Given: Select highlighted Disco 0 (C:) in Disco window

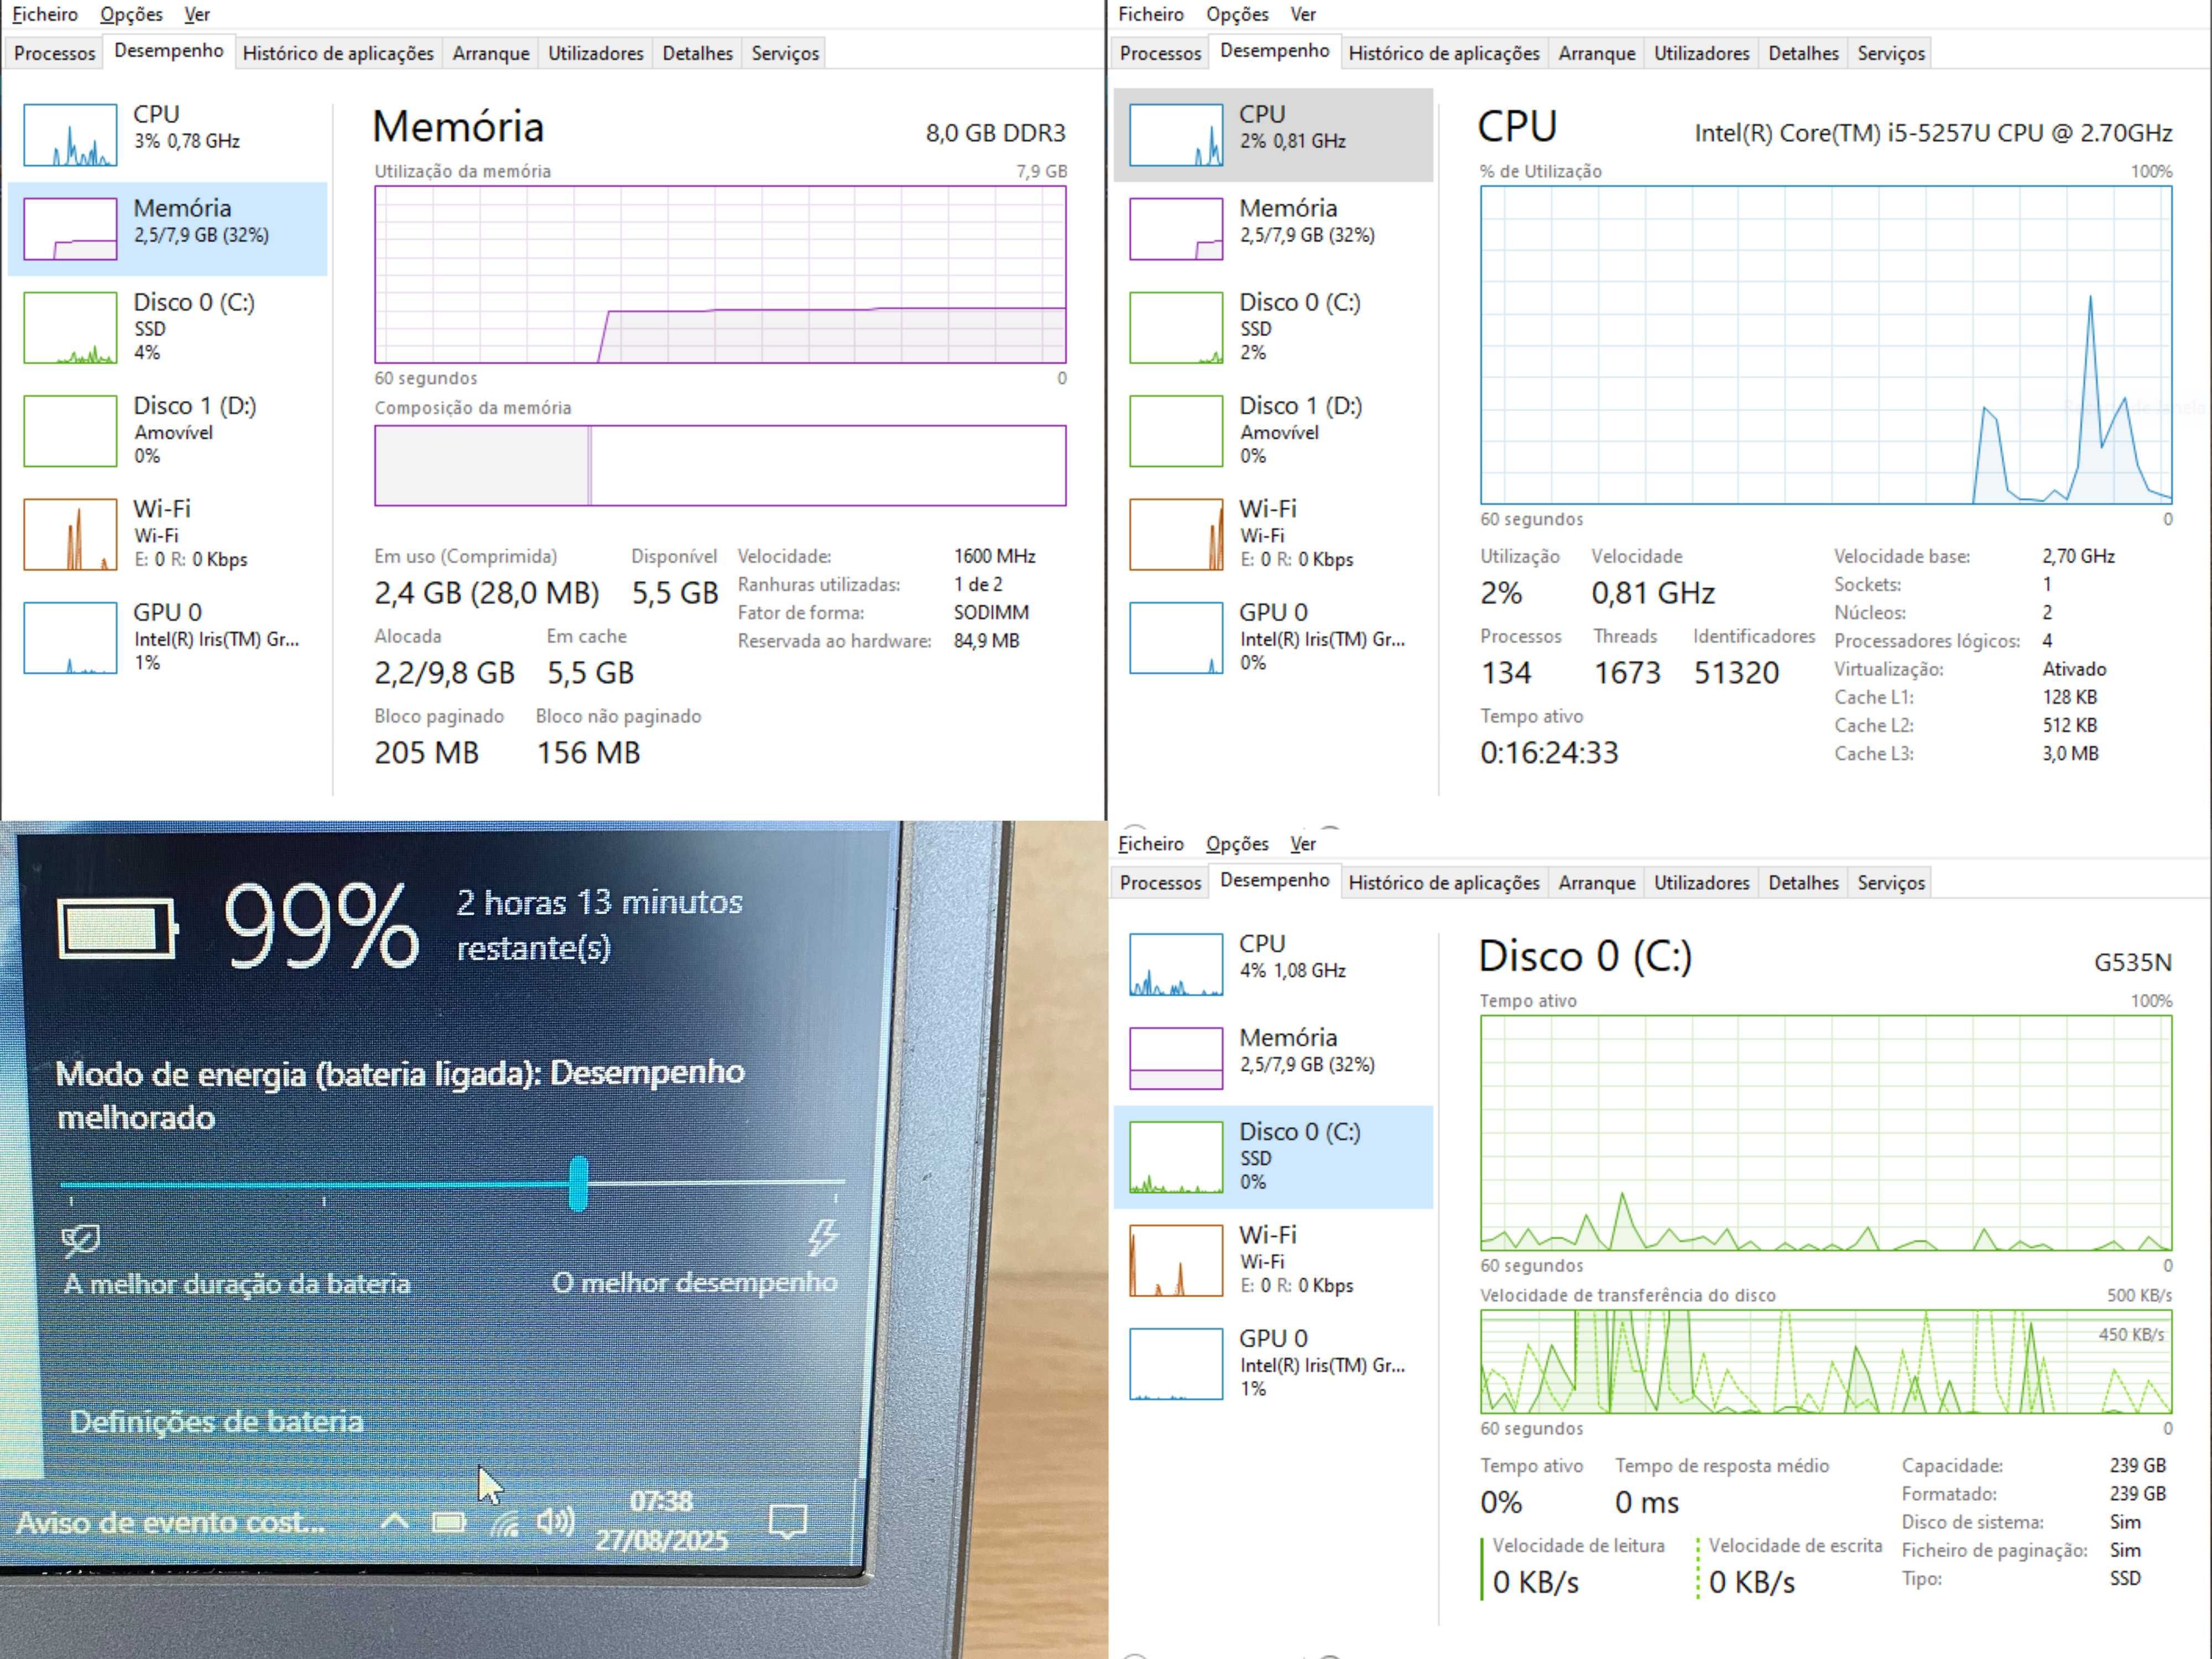Looking at the screenshot, I should point(1273,1157).
